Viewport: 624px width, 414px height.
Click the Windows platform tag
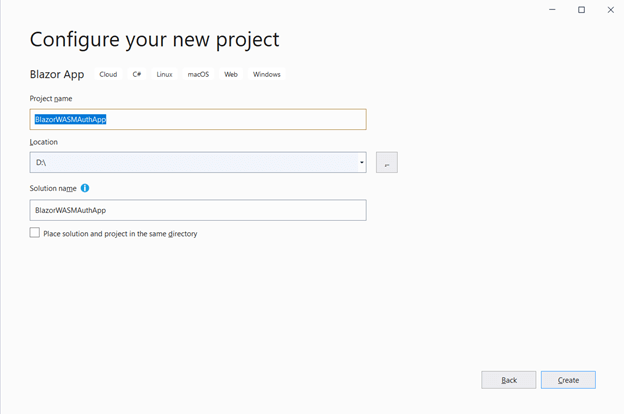point(267,74)
